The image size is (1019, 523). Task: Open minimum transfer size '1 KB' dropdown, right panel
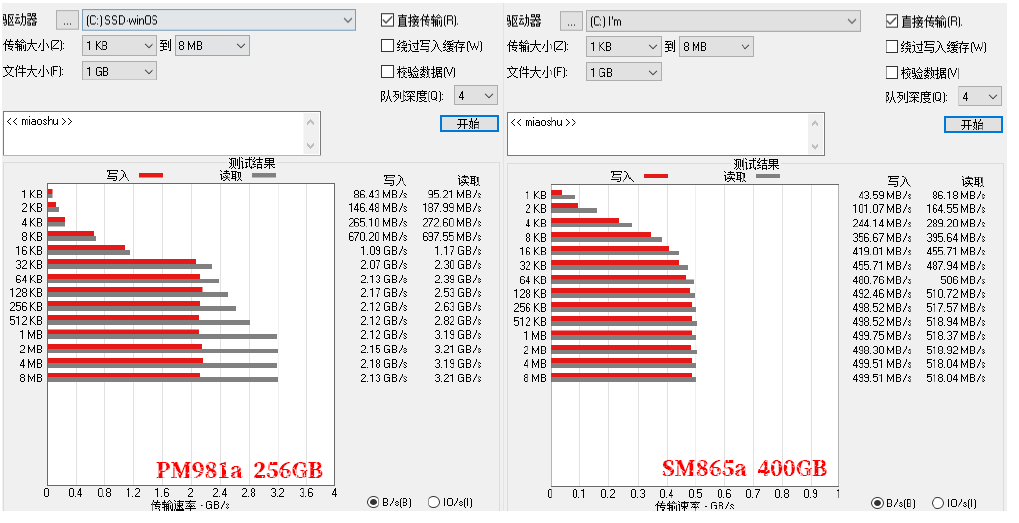click(623, 47)
